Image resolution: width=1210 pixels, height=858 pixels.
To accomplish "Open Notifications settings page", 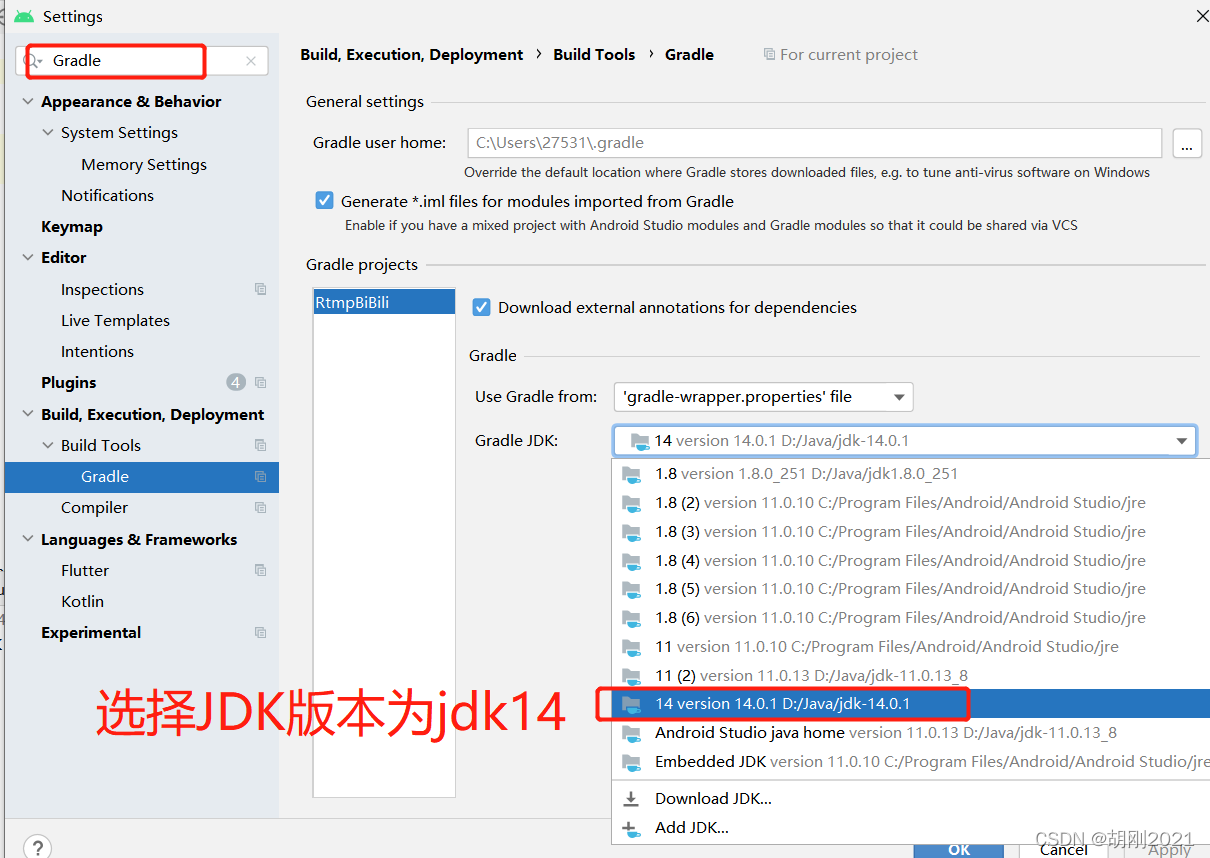I will click(x=107, y=195).
